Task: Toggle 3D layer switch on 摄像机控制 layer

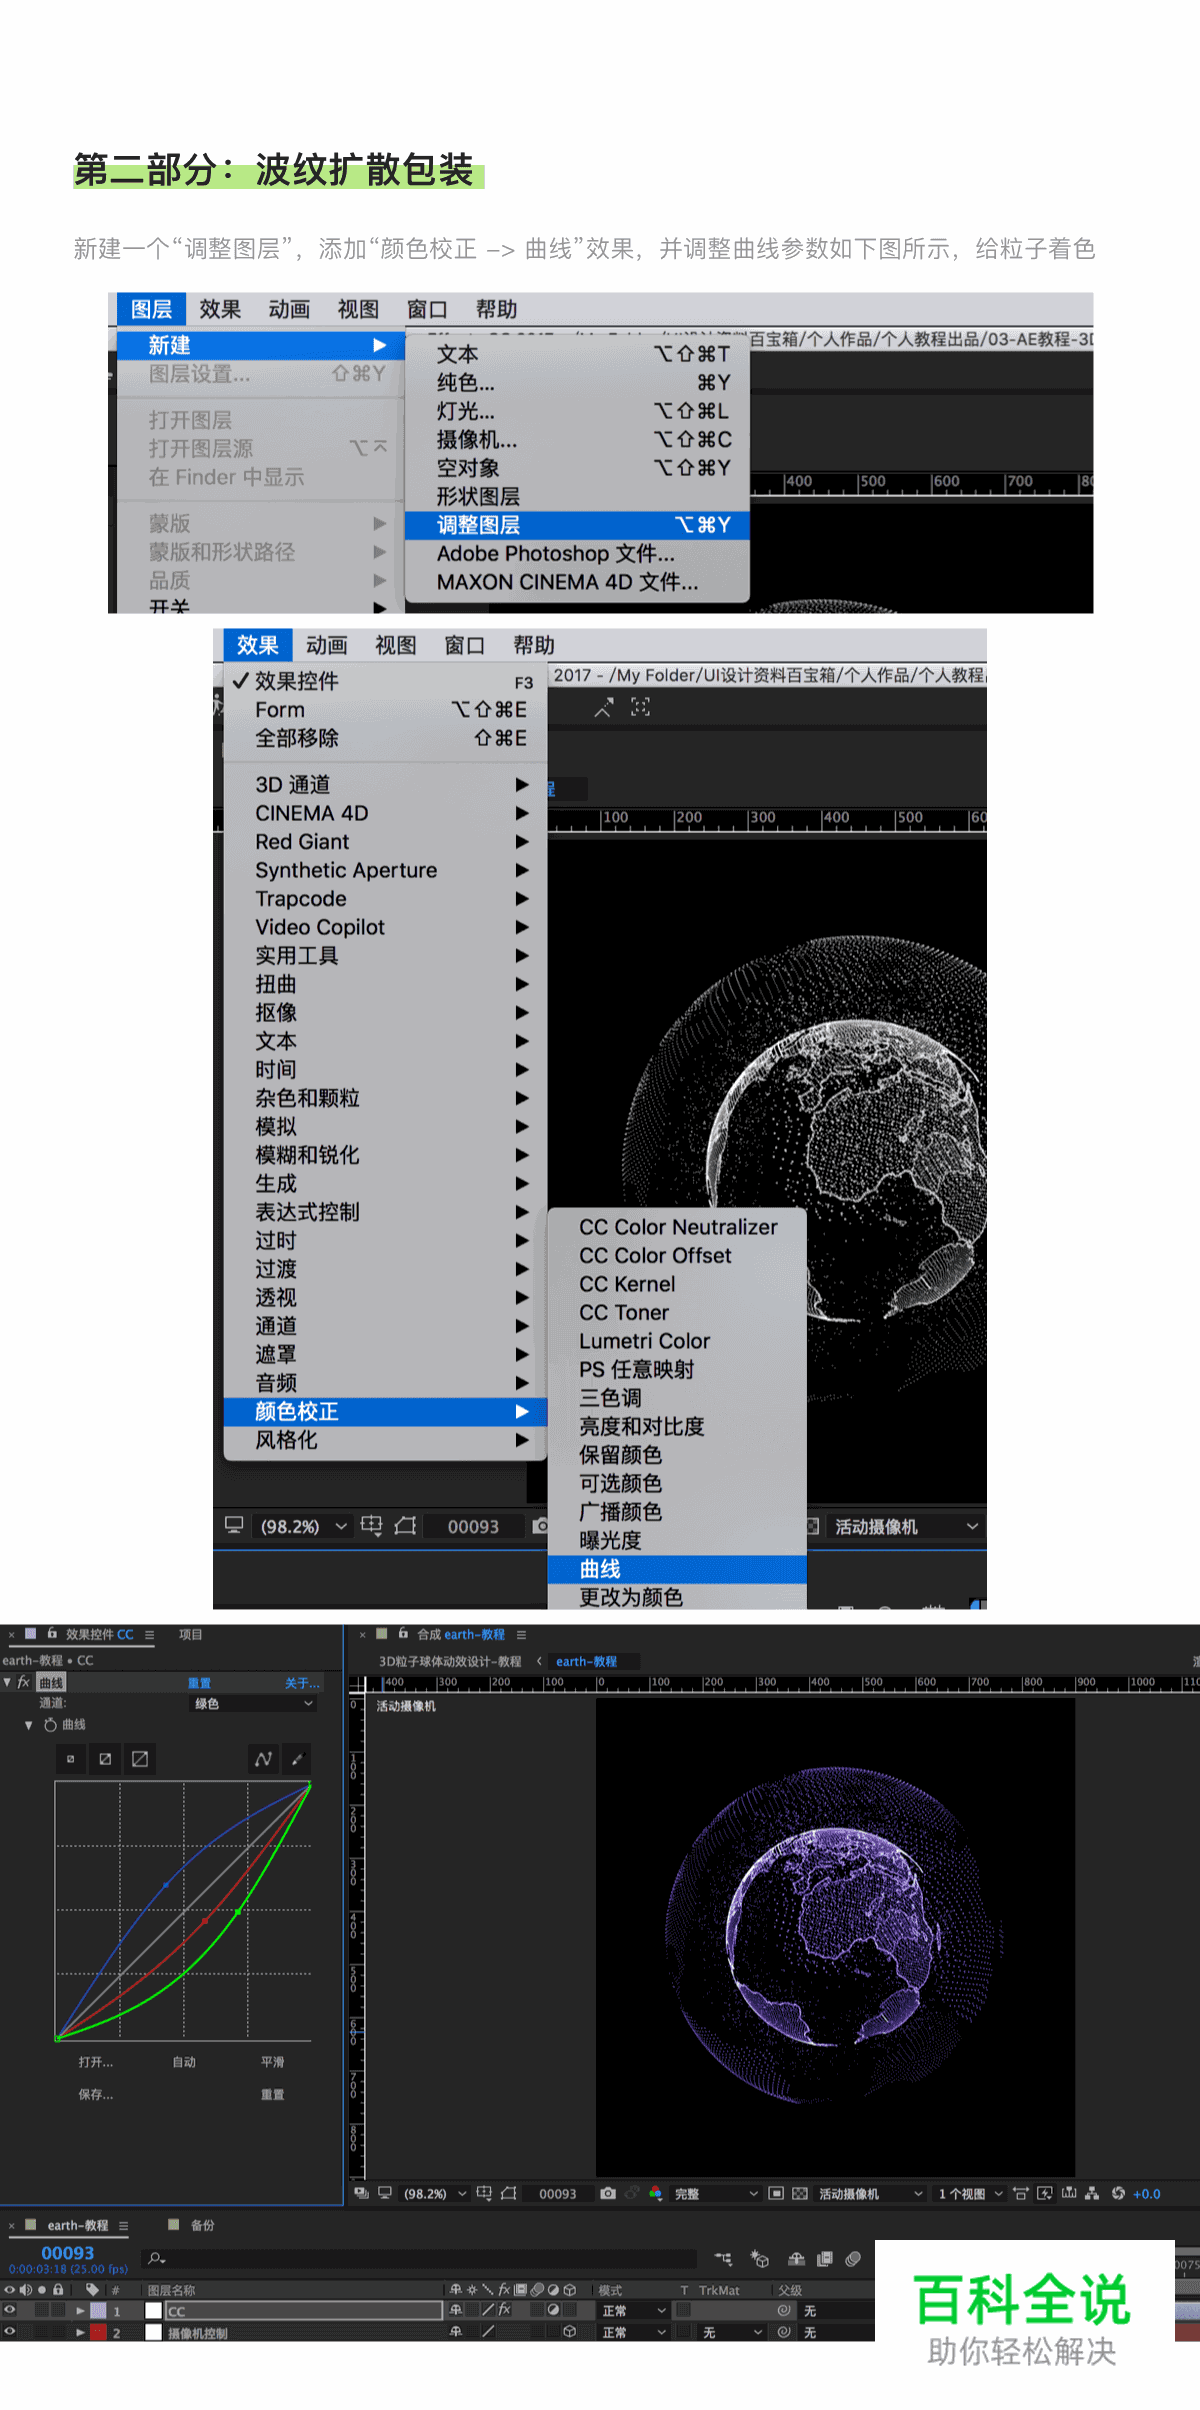Action: coord(570,2331)
